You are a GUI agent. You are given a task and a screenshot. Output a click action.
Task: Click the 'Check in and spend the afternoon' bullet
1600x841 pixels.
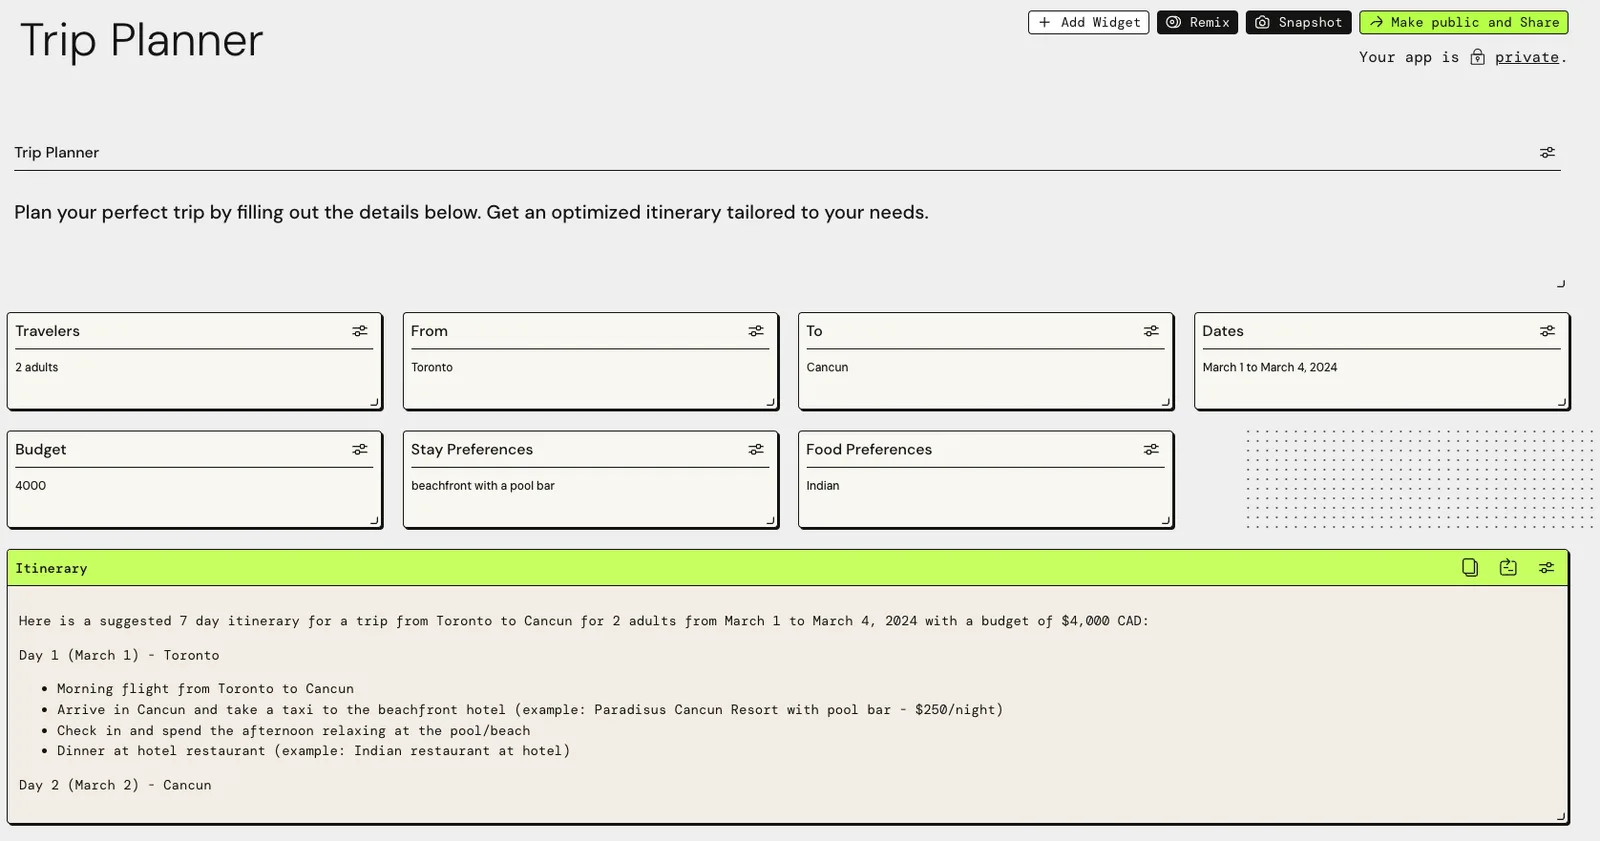point(293,731)
